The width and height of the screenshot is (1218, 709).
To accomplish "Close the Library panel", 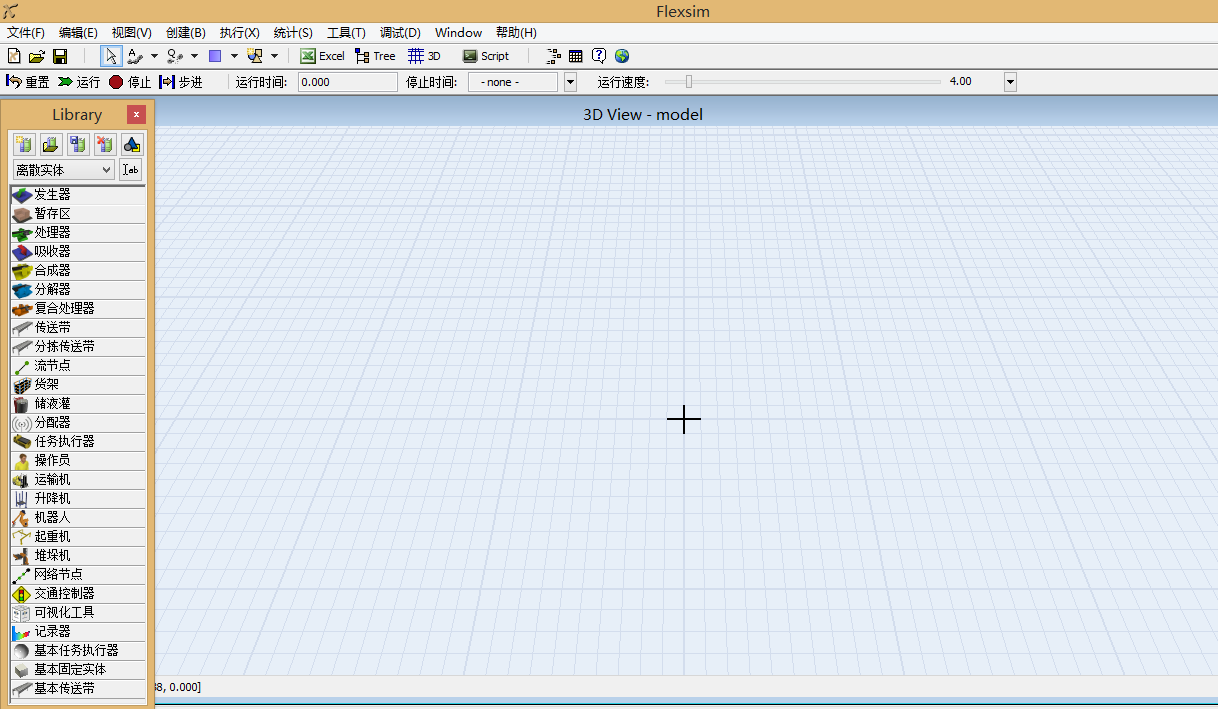I will point(137,115).
